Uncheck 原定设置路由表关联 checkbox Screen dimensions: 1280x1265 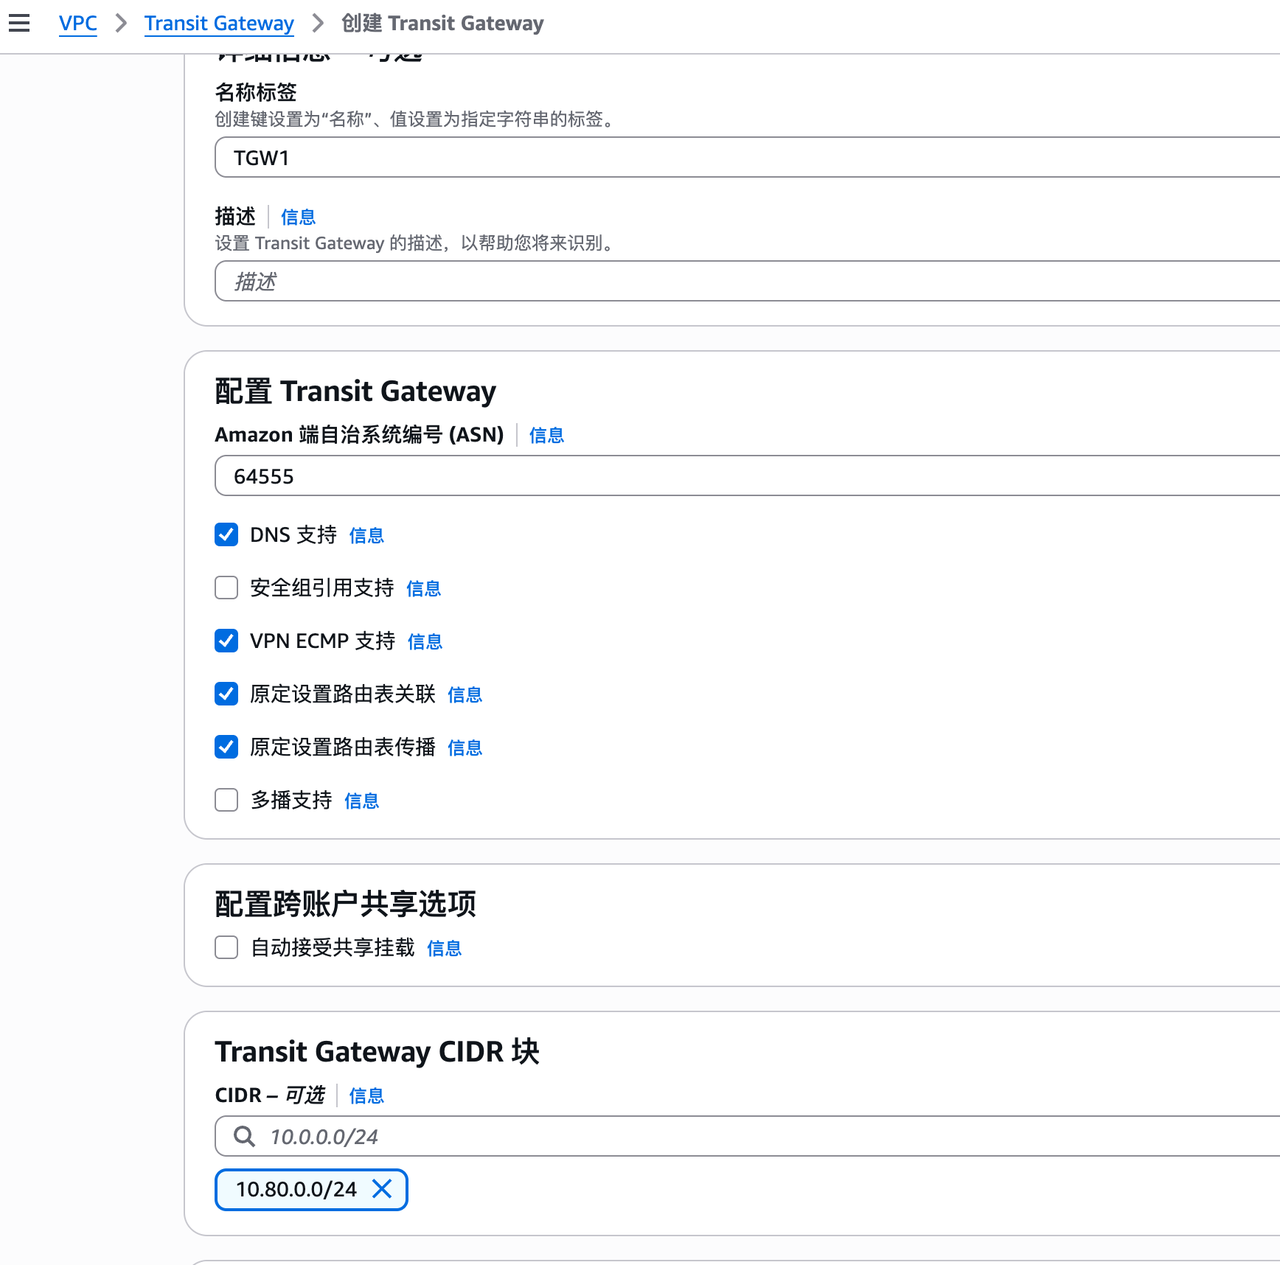pos(226,694)
